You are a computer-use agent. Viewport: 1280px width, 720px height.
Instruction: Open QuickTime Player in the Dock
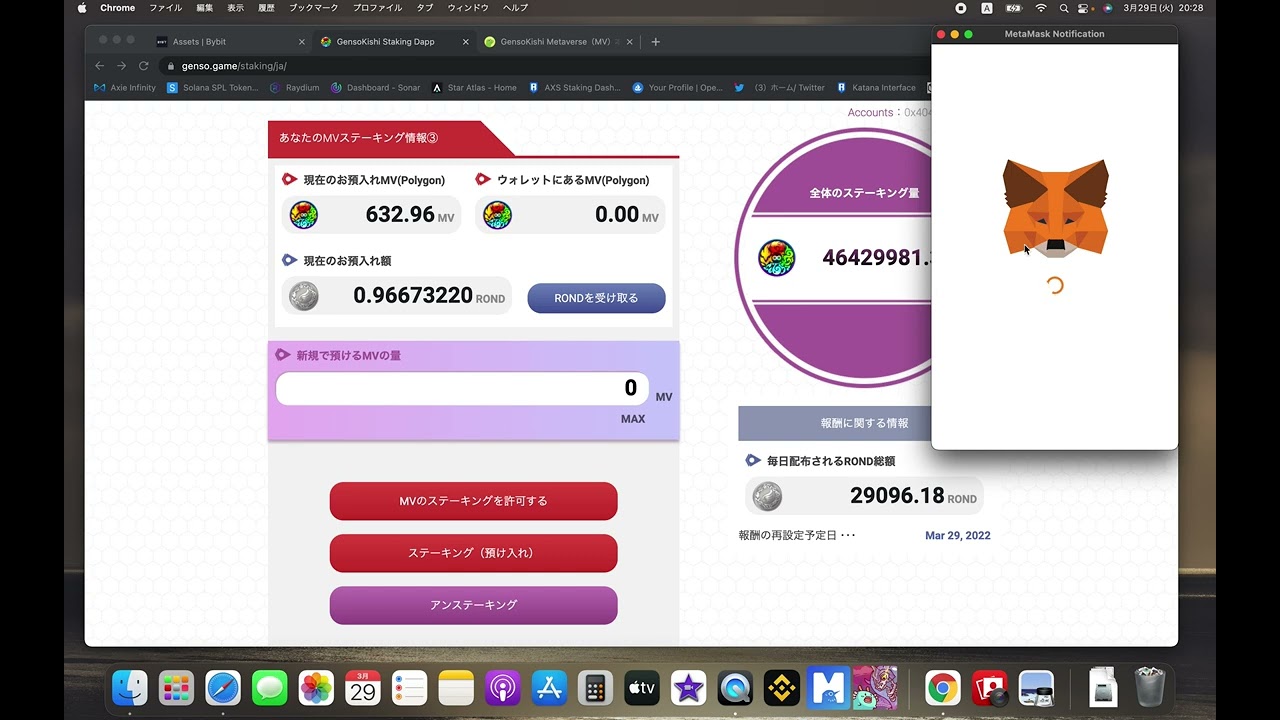tap(735, 688)
